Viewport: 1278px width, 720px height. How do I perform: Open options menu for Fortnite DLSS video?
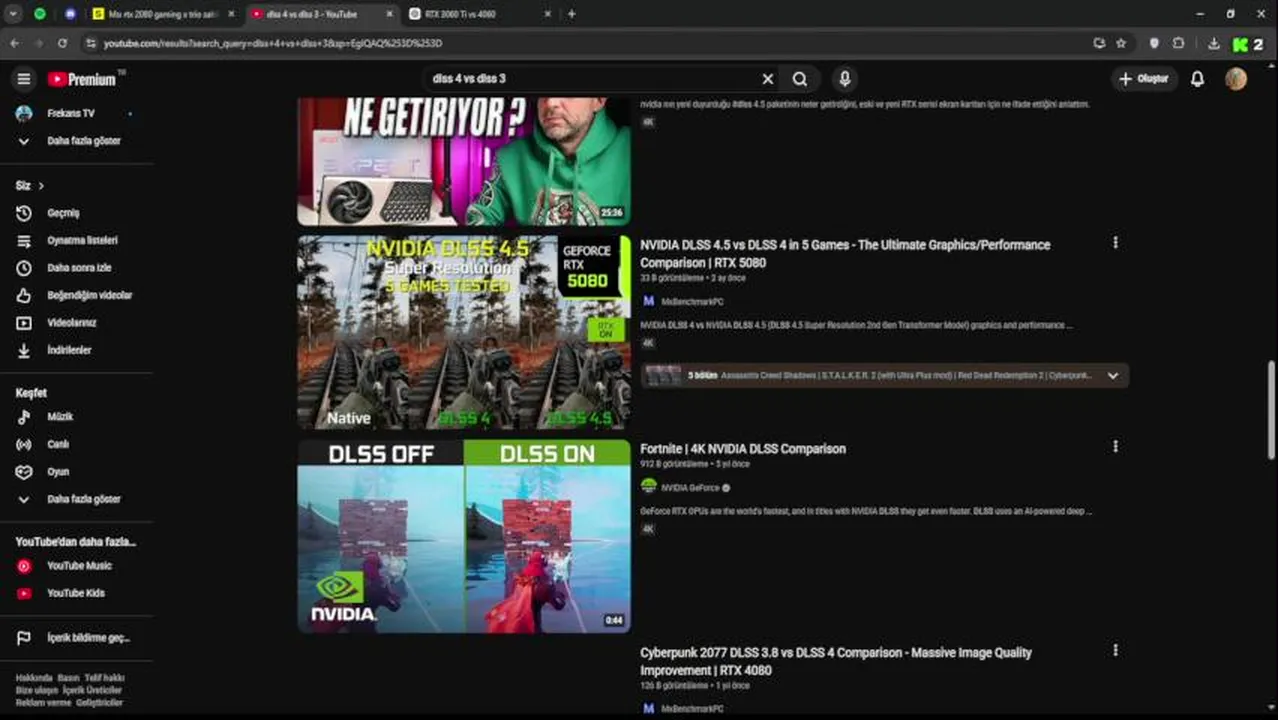click(1115, 447)
